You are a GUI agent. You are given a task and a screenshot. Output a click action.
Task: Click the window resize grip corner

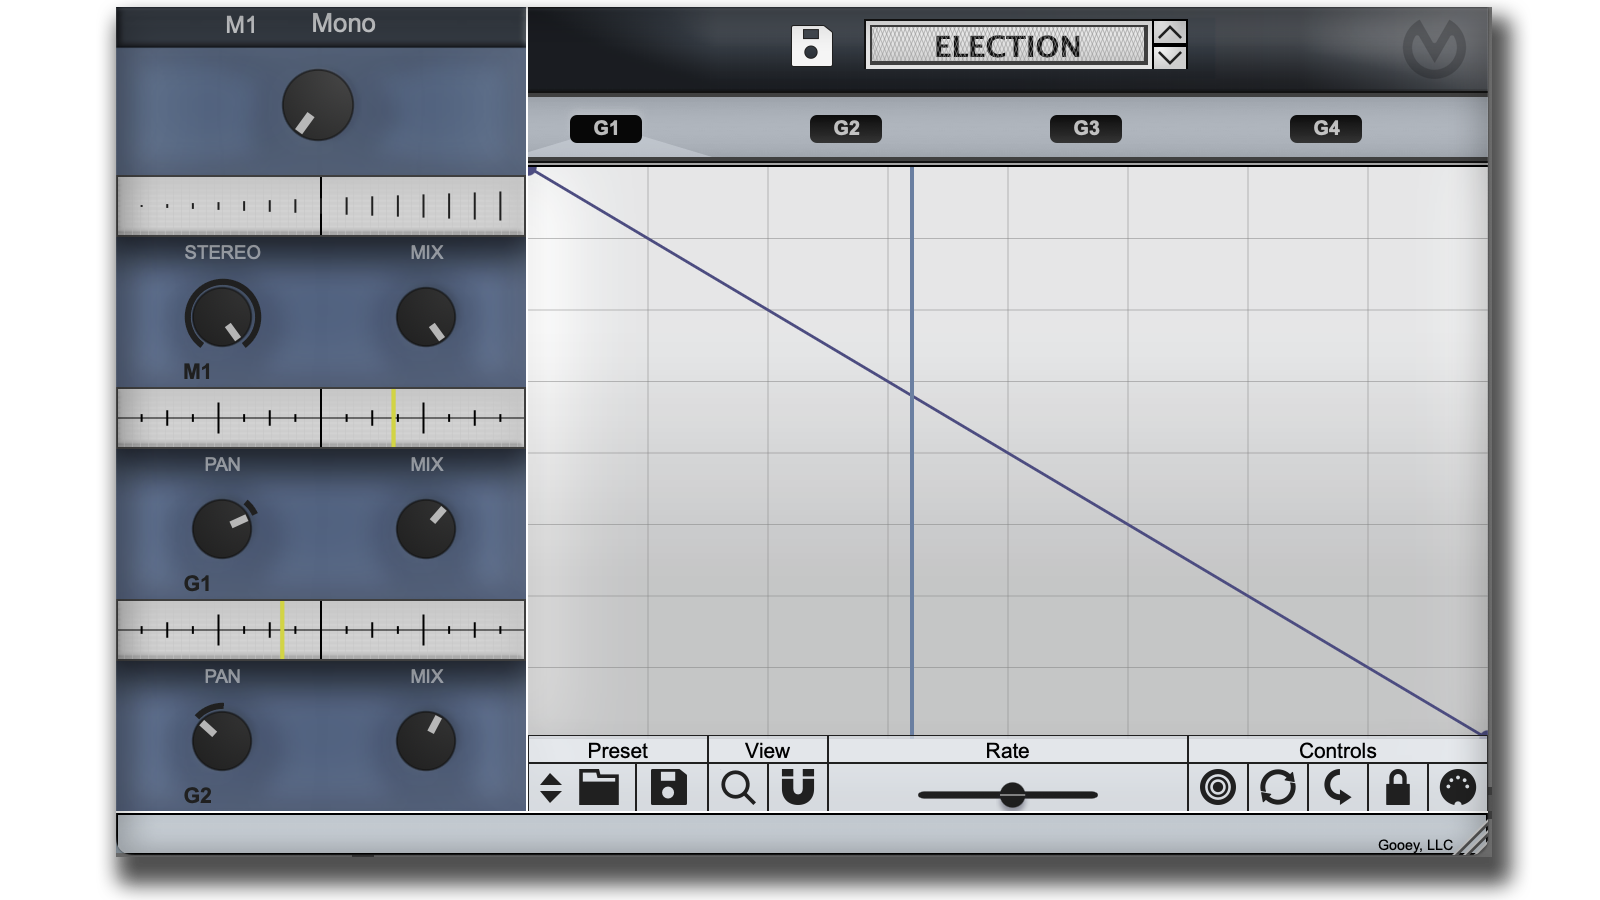(1474, 840)
